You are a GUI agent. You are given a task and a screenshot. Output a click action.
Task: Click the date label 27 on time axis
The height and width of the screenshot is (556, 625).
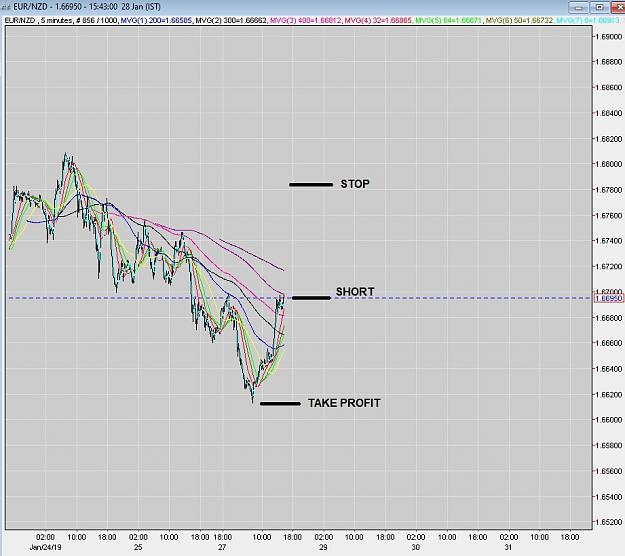[x=222, y=547]
